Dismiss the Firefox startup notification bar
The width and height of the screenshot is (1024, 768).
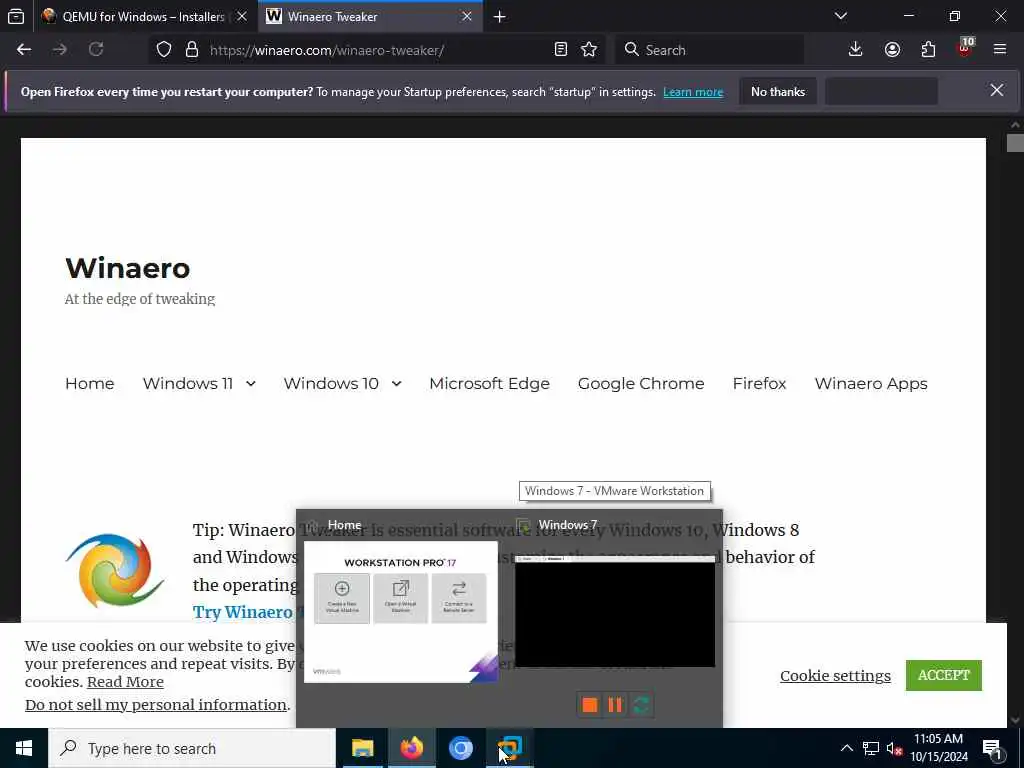(997, 90)
